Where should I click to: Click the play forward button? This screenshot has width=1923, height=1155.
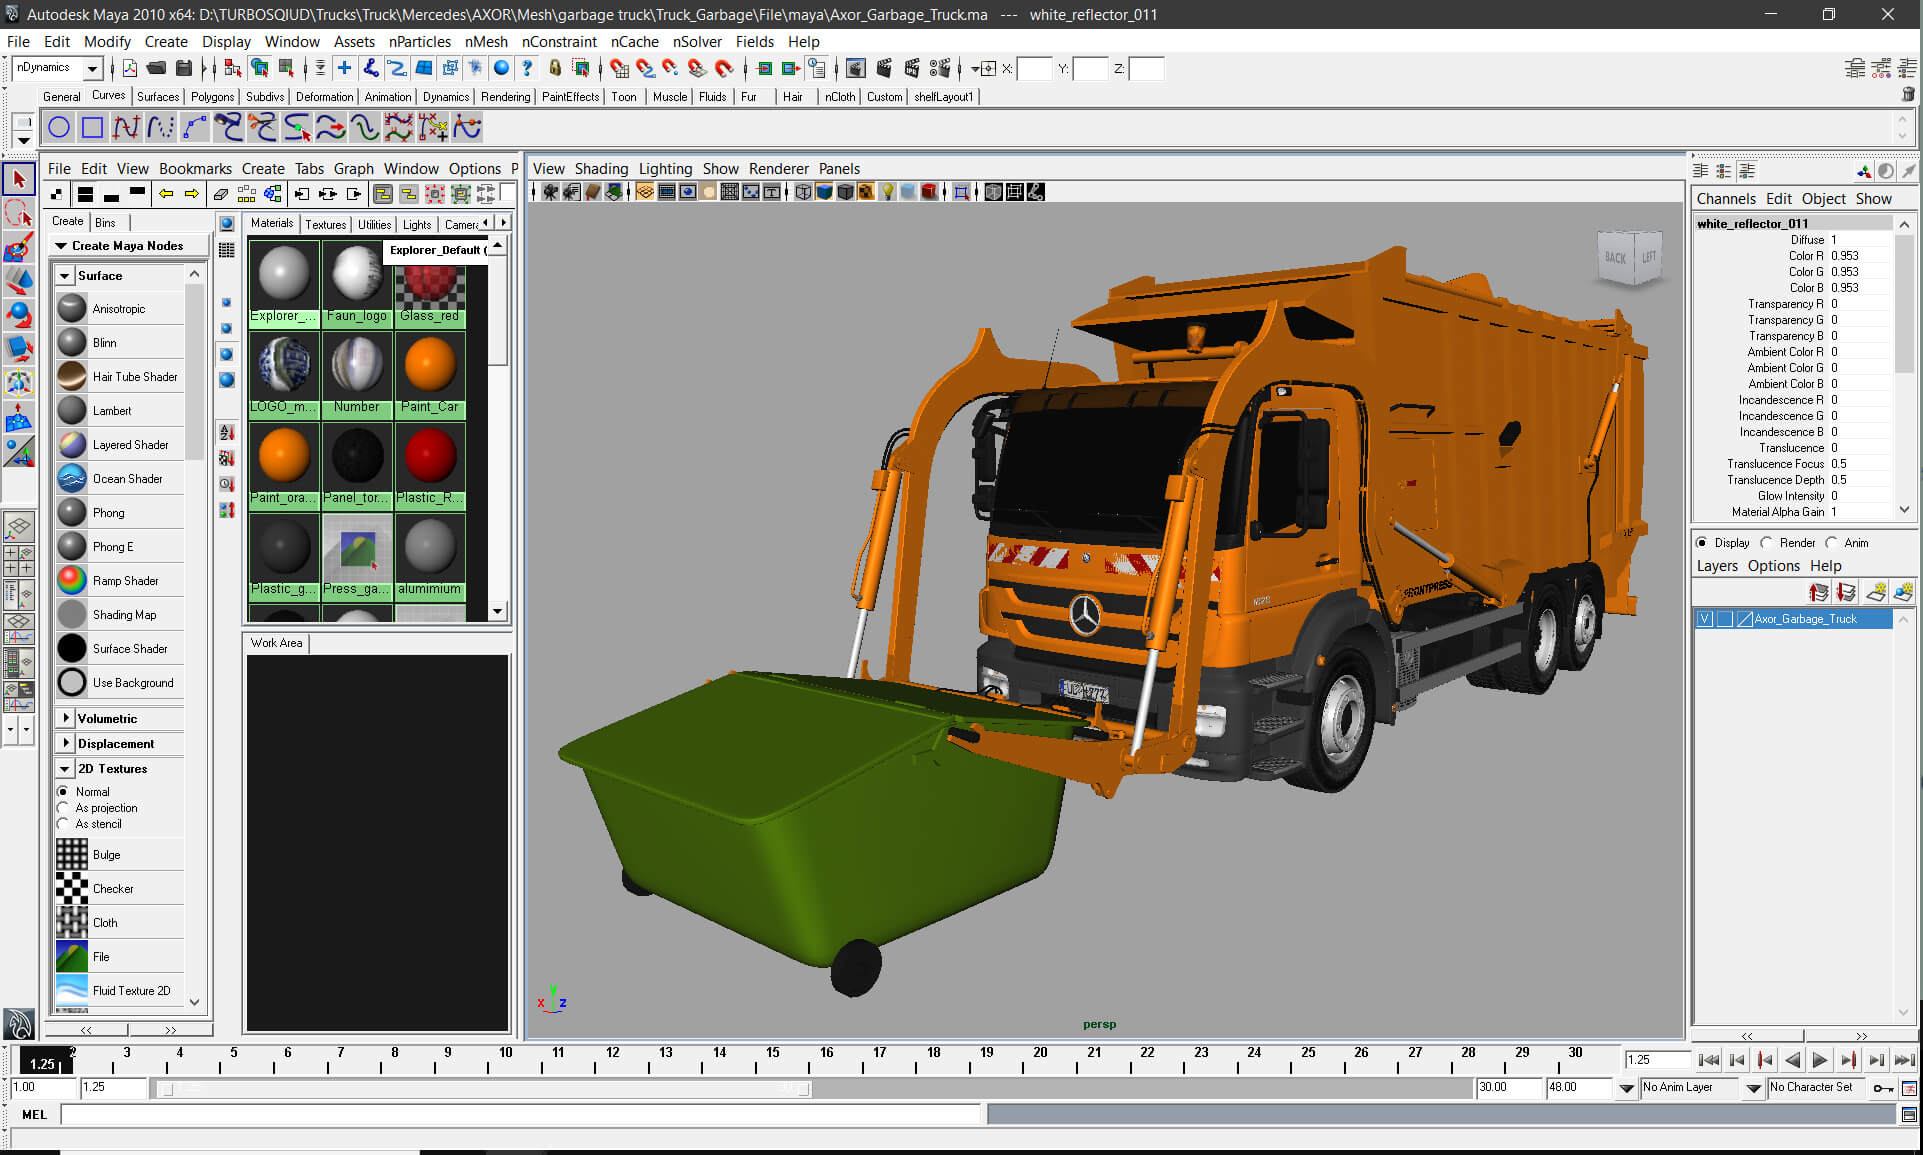(1820, 1060)
